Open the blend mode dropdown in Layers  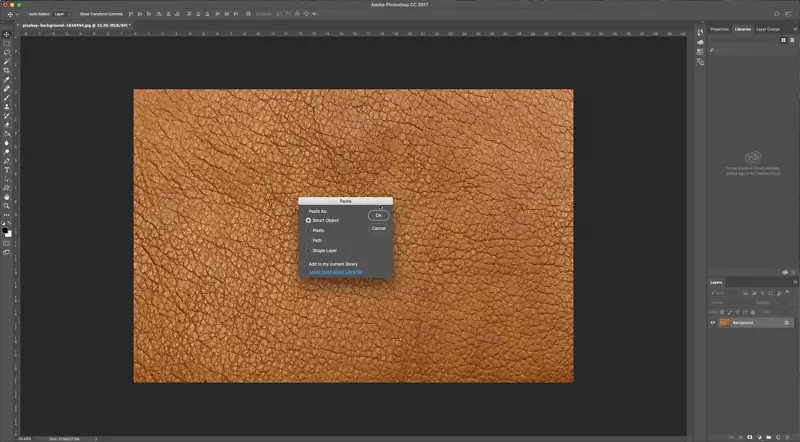point(732,303)
